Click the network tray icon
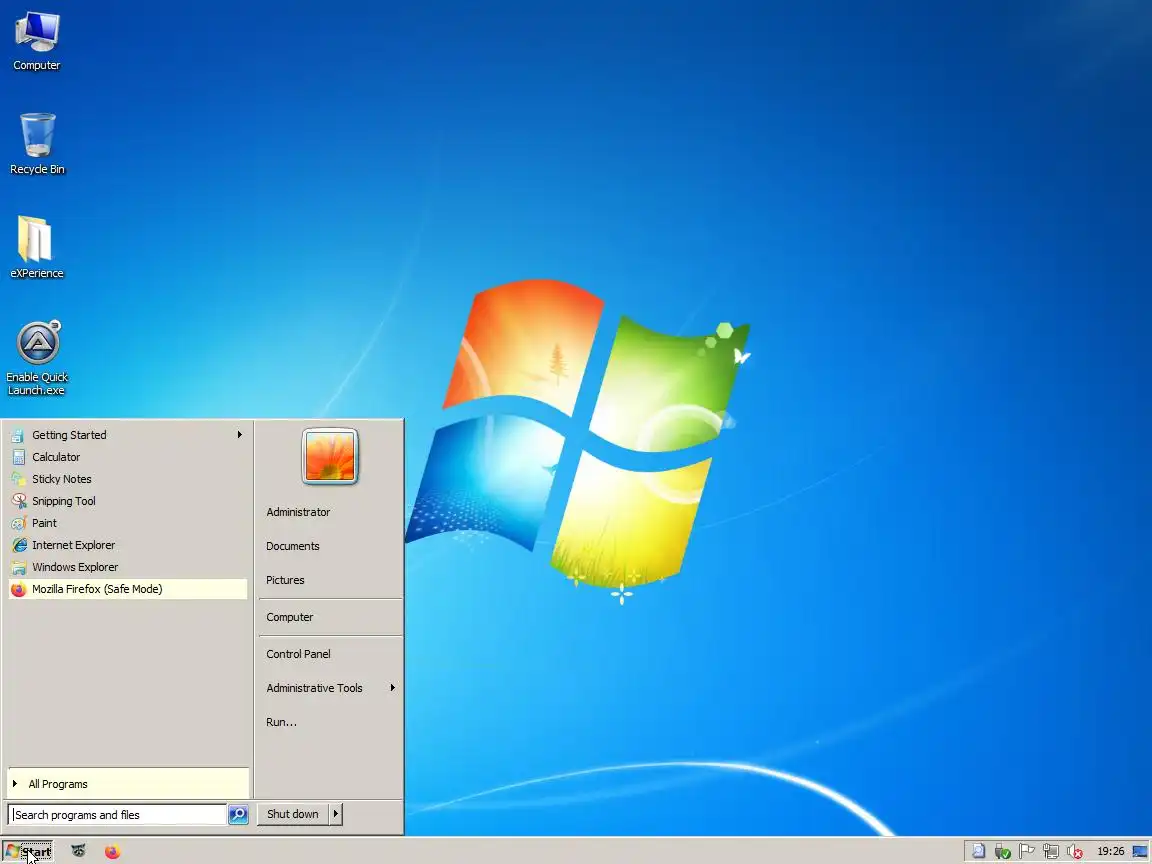 (x=1051, y=851)
